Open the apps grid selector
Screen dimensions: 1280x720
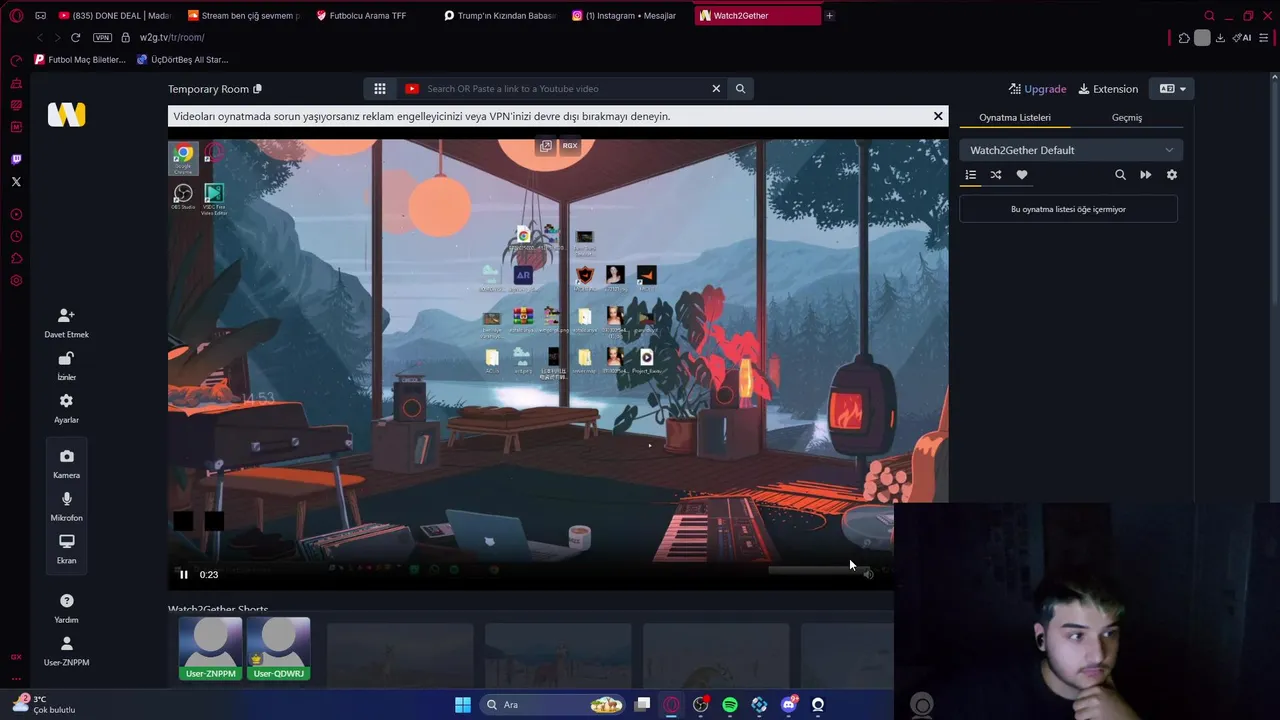click(x=380, y=89)
